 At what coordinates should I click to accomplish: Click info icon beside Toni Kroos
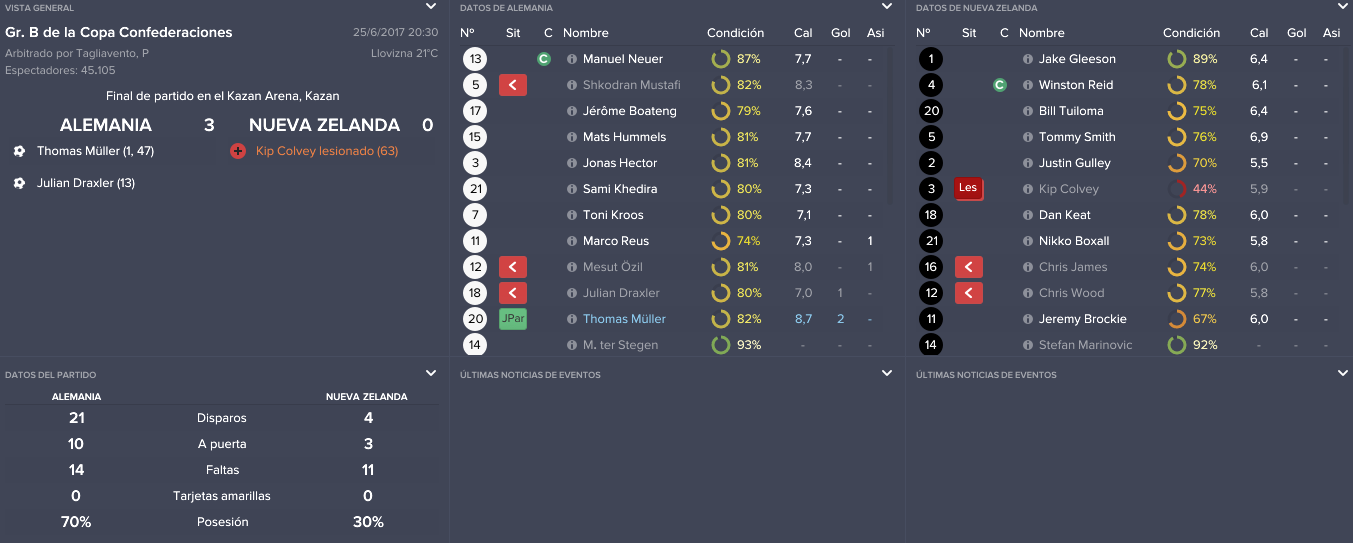pos(571,215)
